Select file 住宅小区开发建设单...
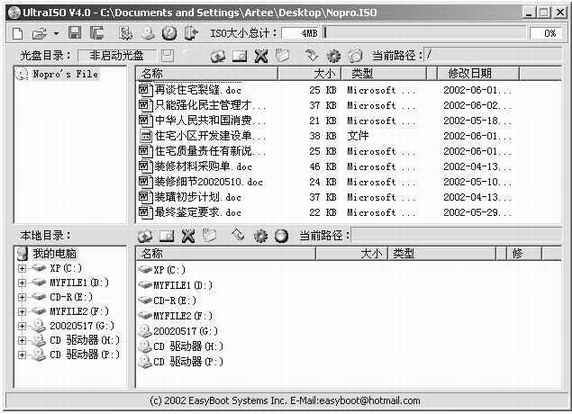 point(210,136)
